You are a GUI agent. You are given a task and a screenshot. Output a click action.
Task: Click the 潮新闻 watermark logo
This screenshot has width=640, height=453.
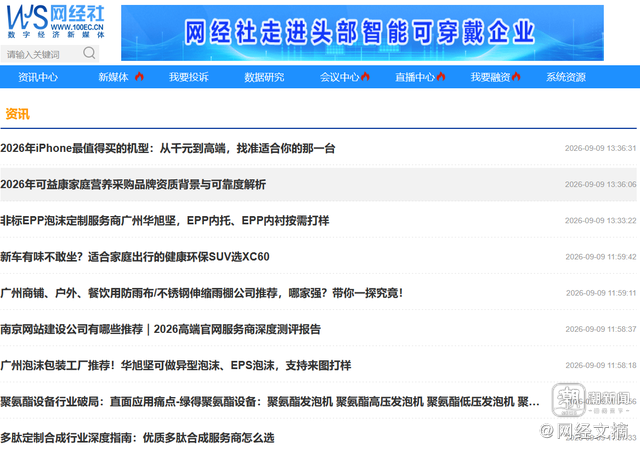click(591, 400)
